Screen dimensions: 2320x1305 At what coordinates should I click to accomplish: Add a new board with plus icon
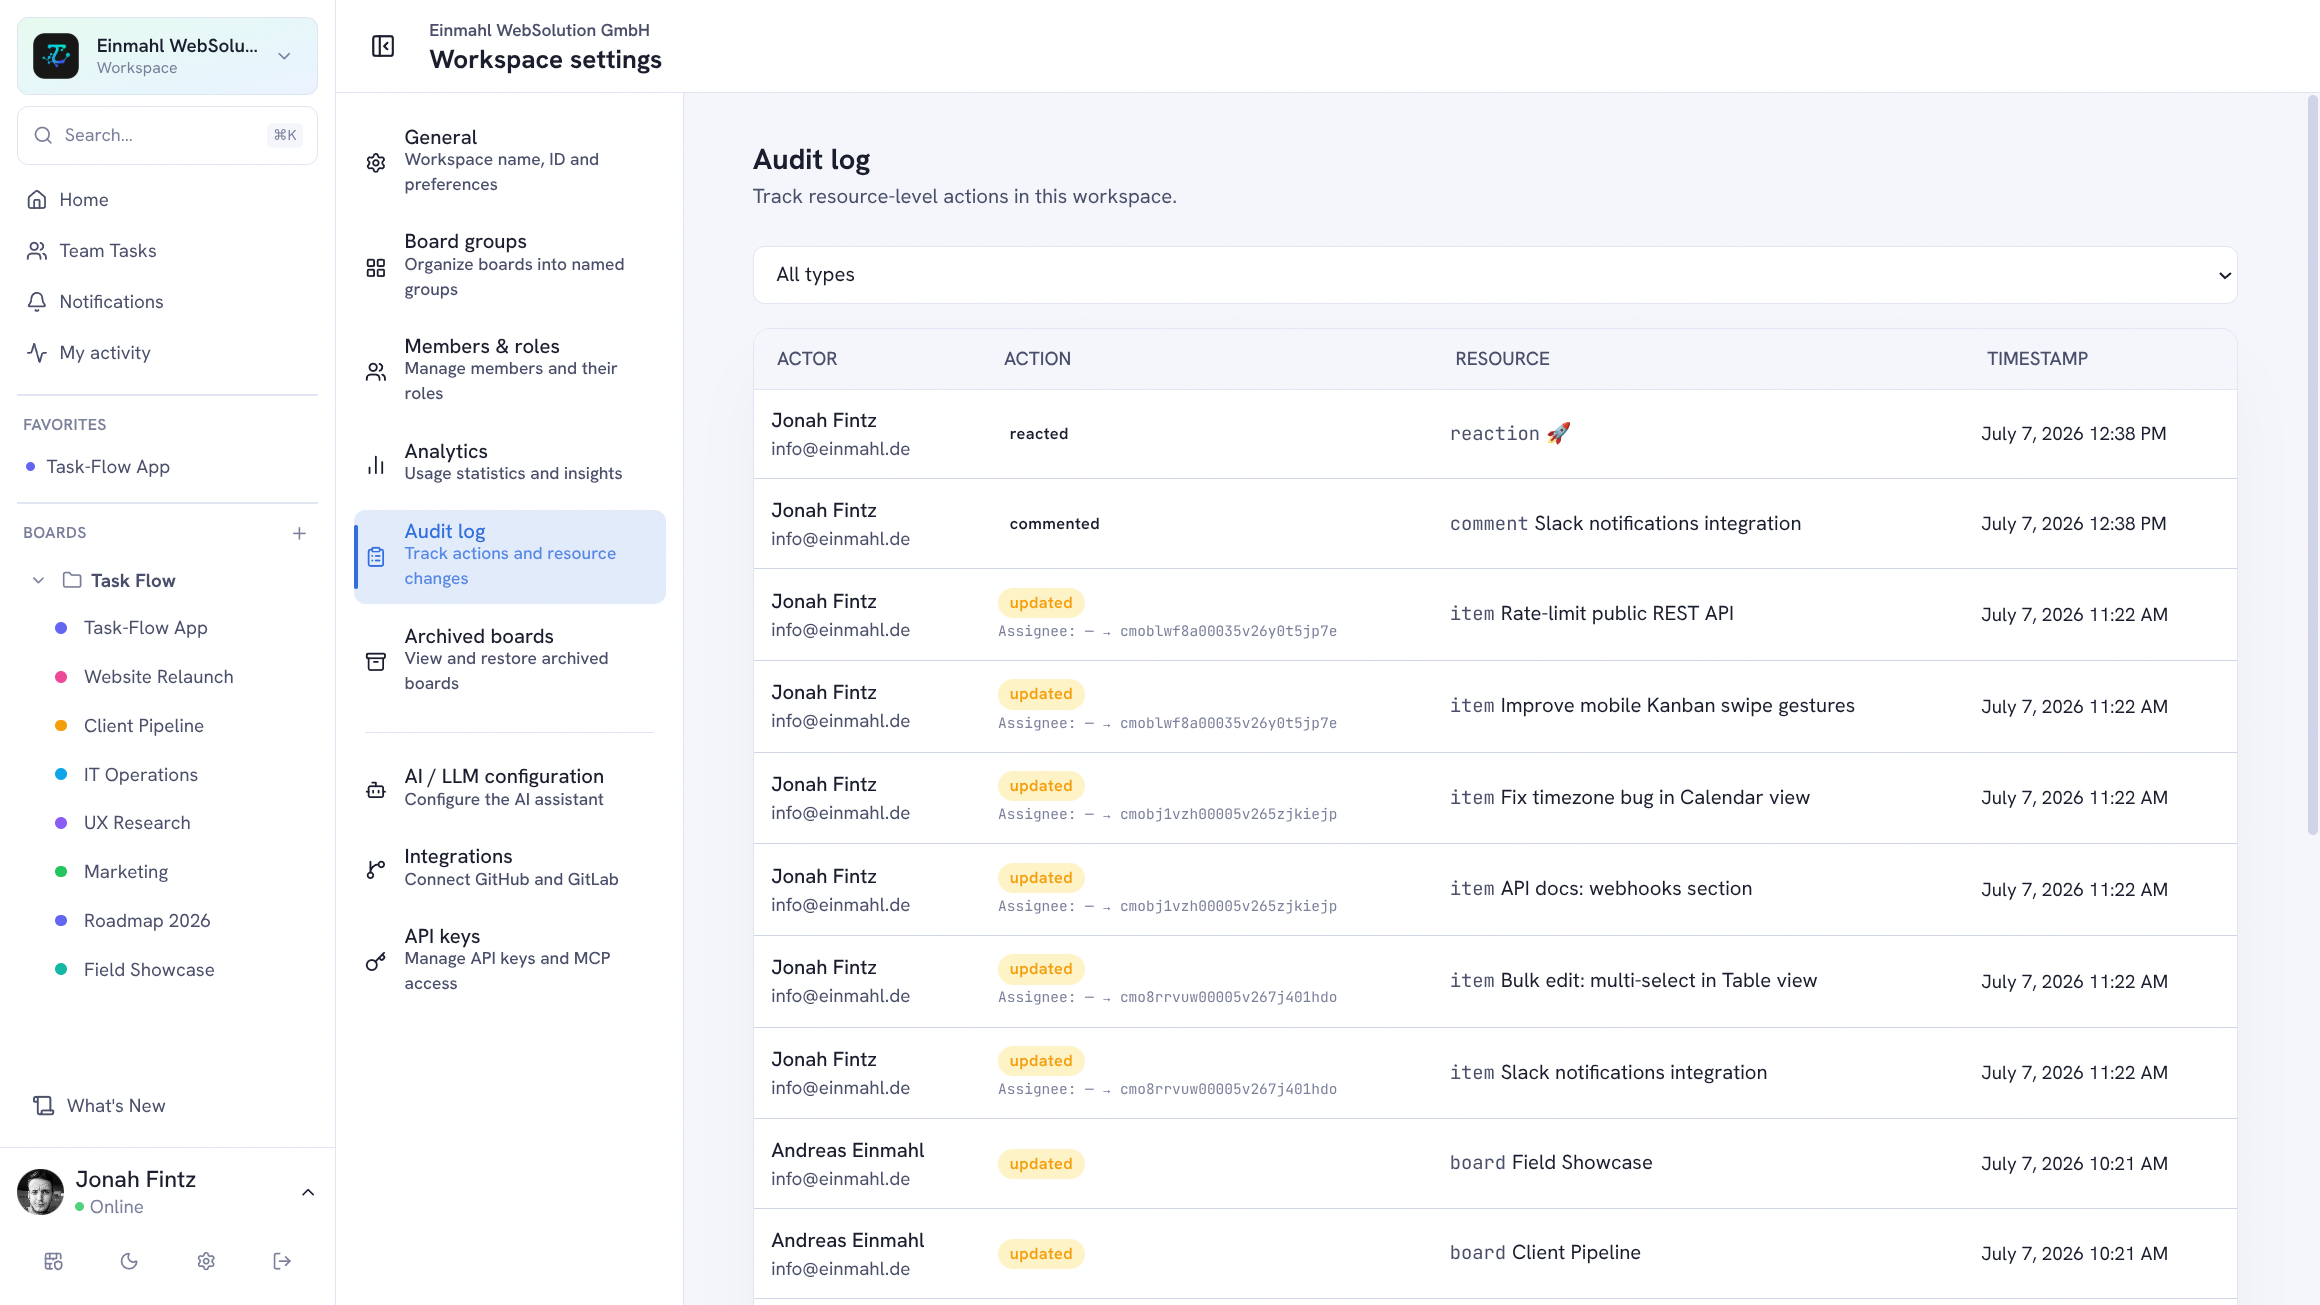pos(299,533)
